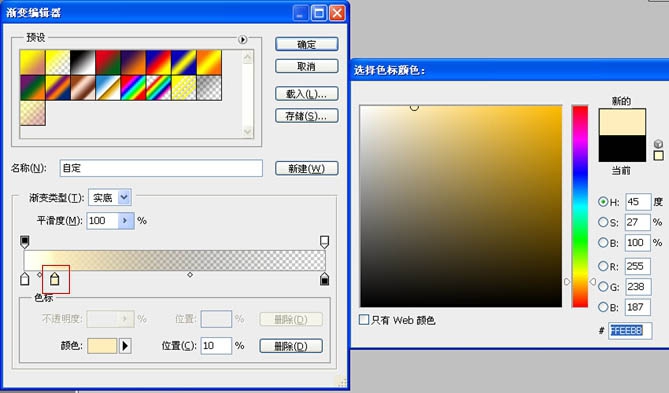Screen dimensions: 669x393
Task: Select the custom cream preset in third row
Action: pos(32,113)
